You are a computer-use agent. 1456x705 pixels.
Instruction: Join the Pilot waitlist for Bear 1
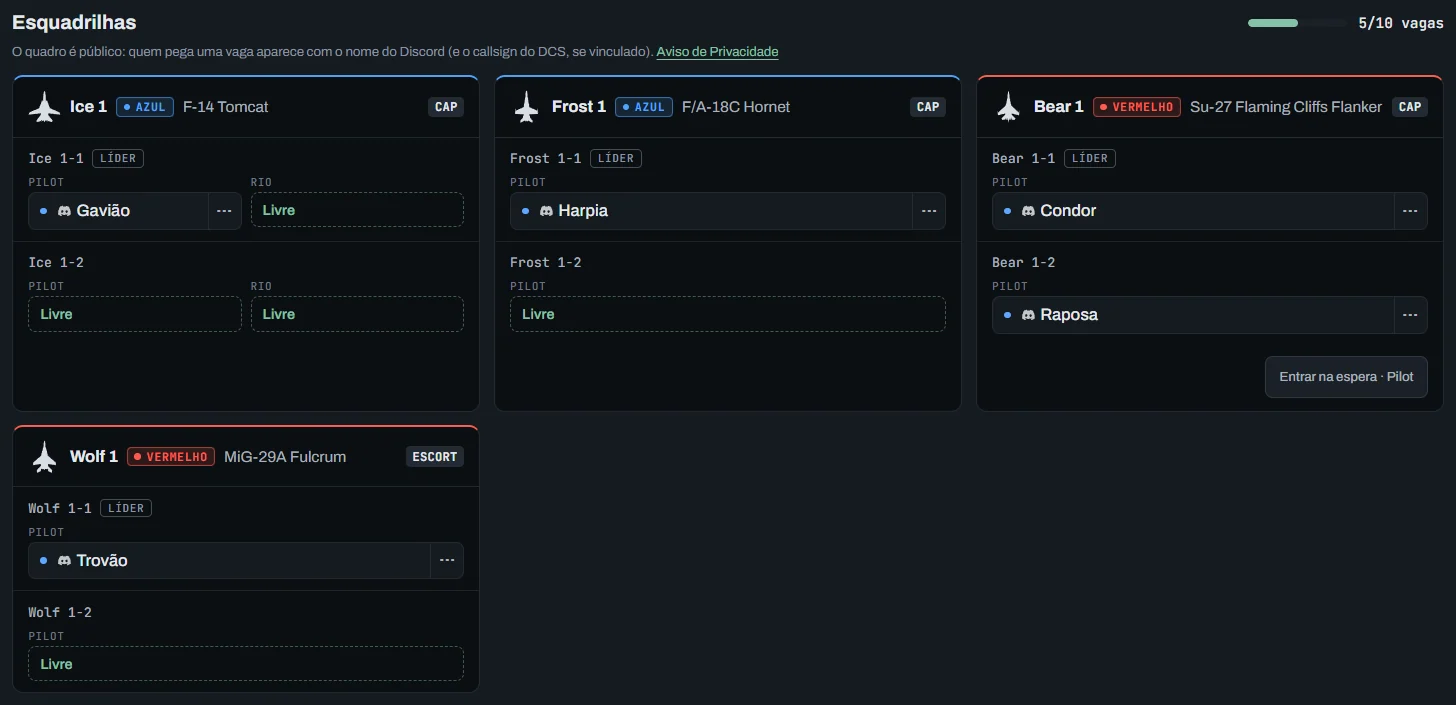(1346, 377)
